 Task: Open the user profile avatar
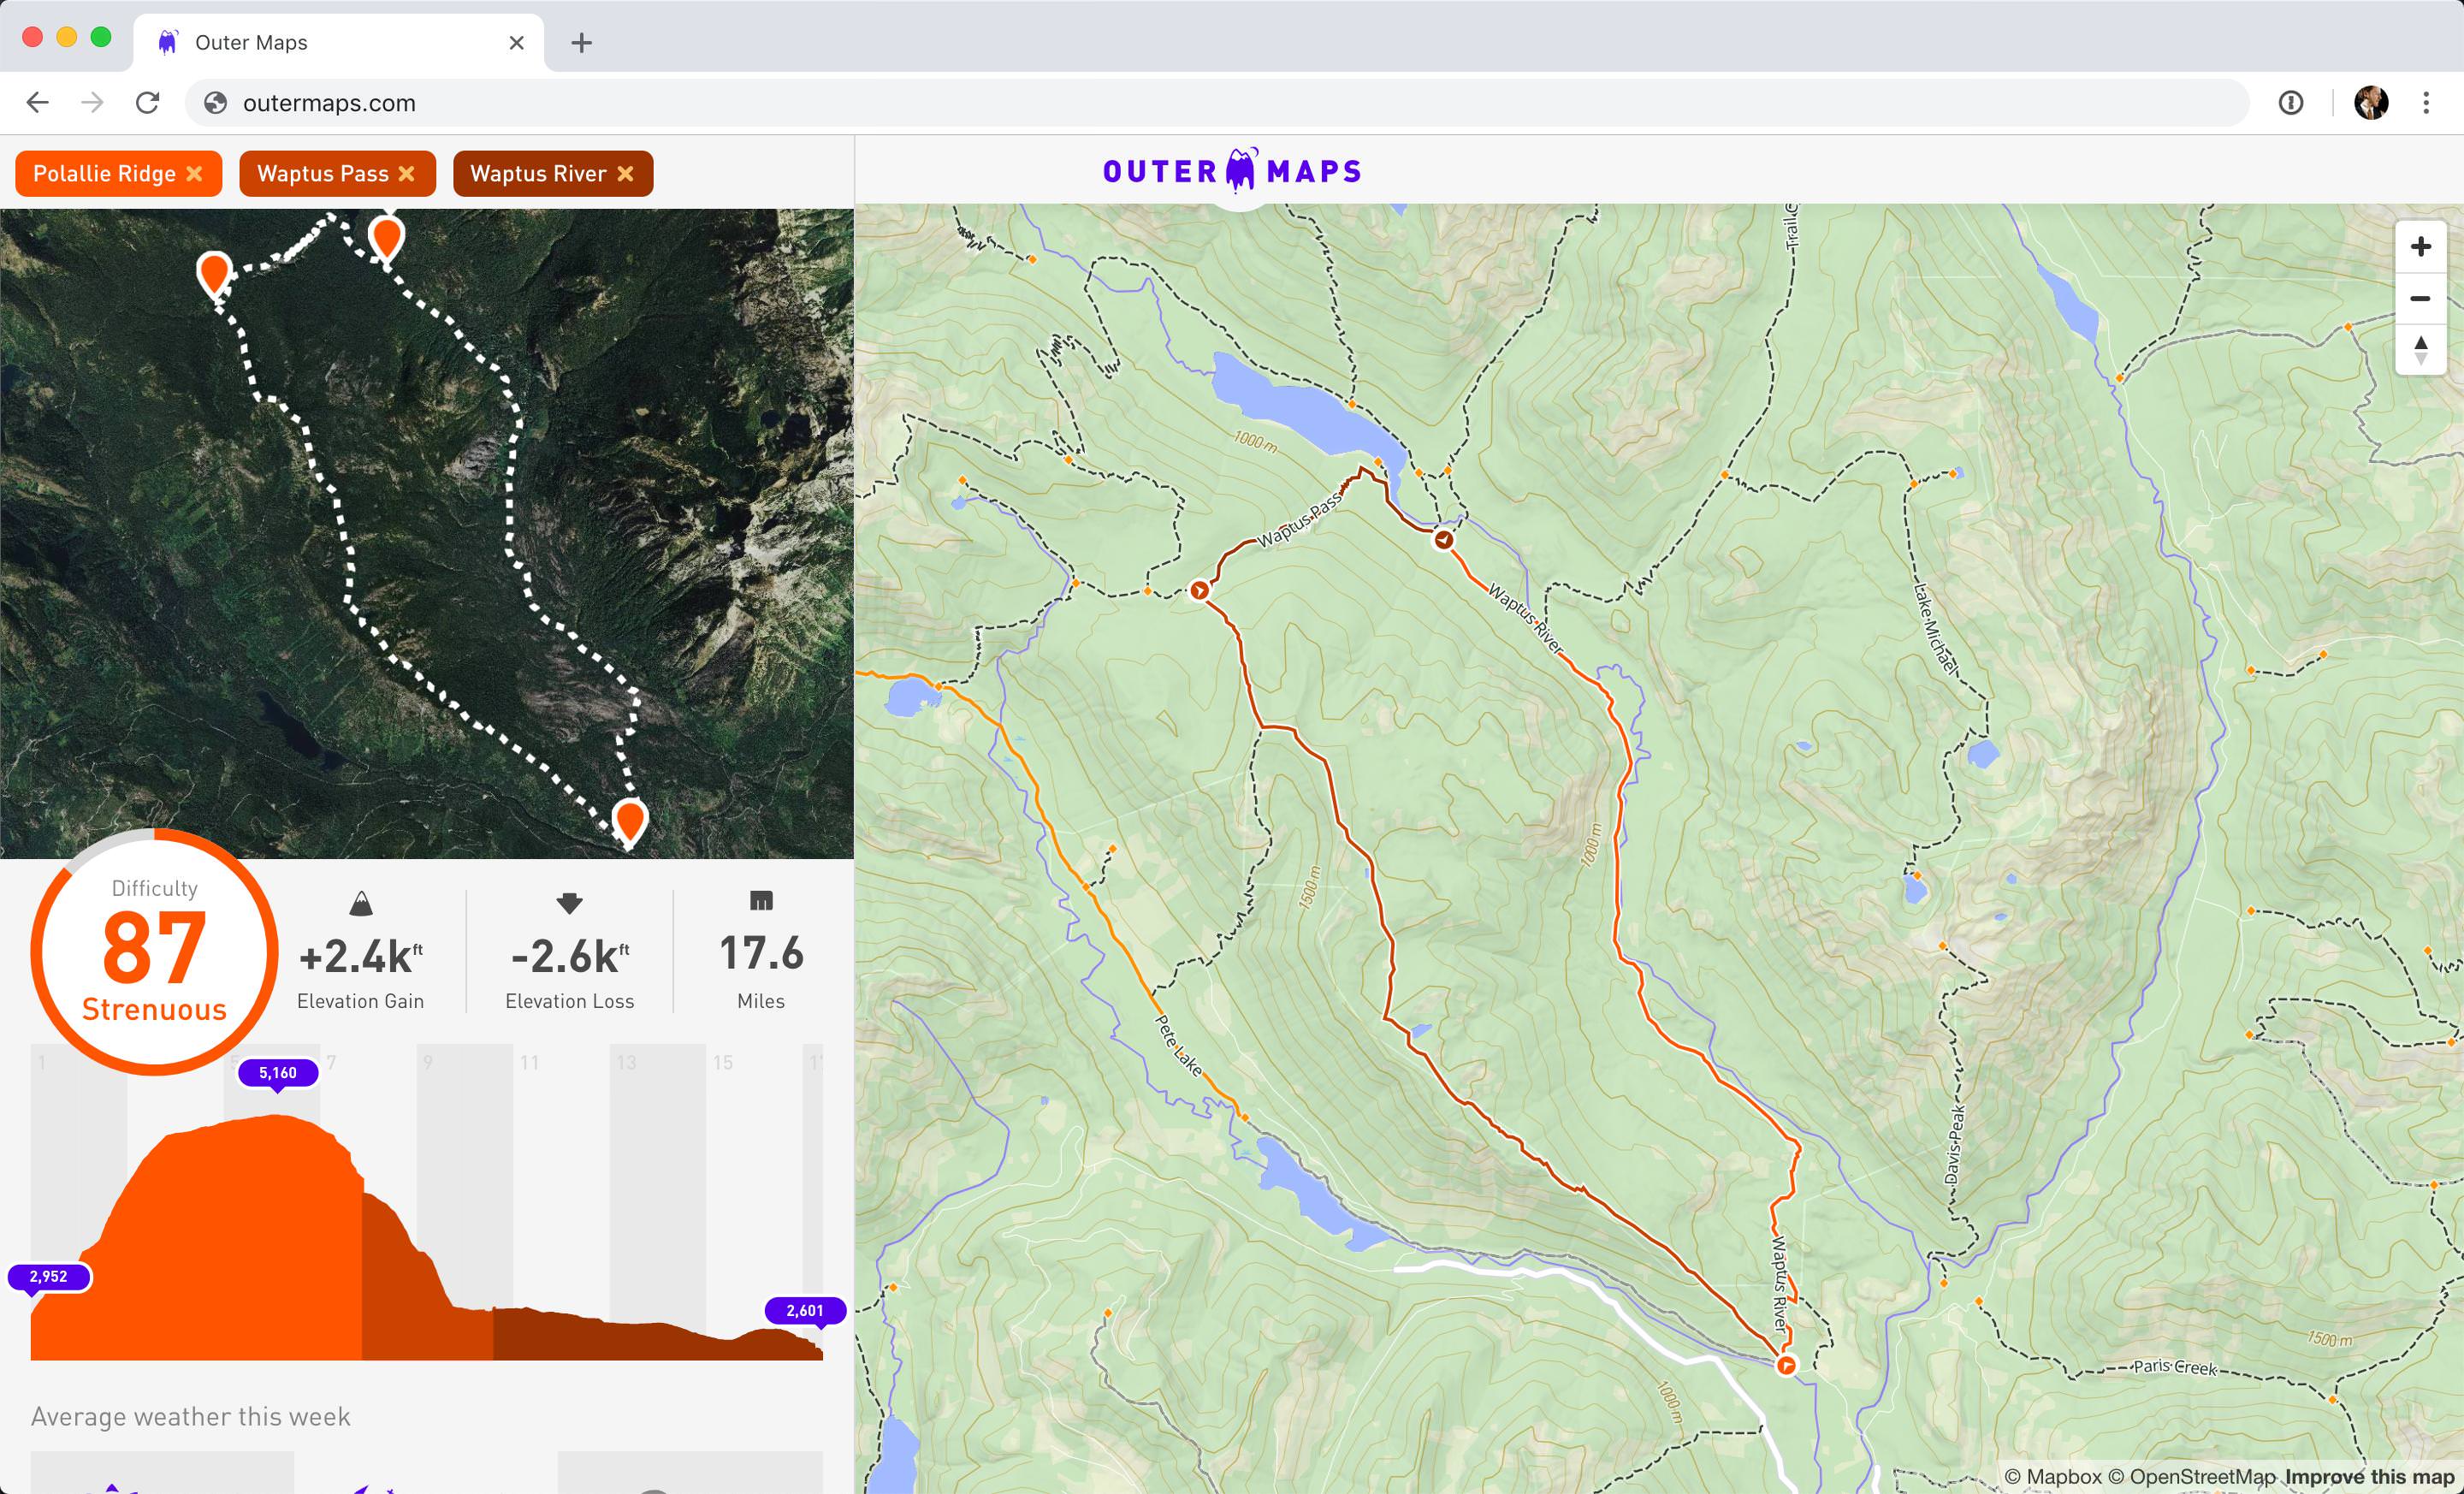coord(2370,103)
